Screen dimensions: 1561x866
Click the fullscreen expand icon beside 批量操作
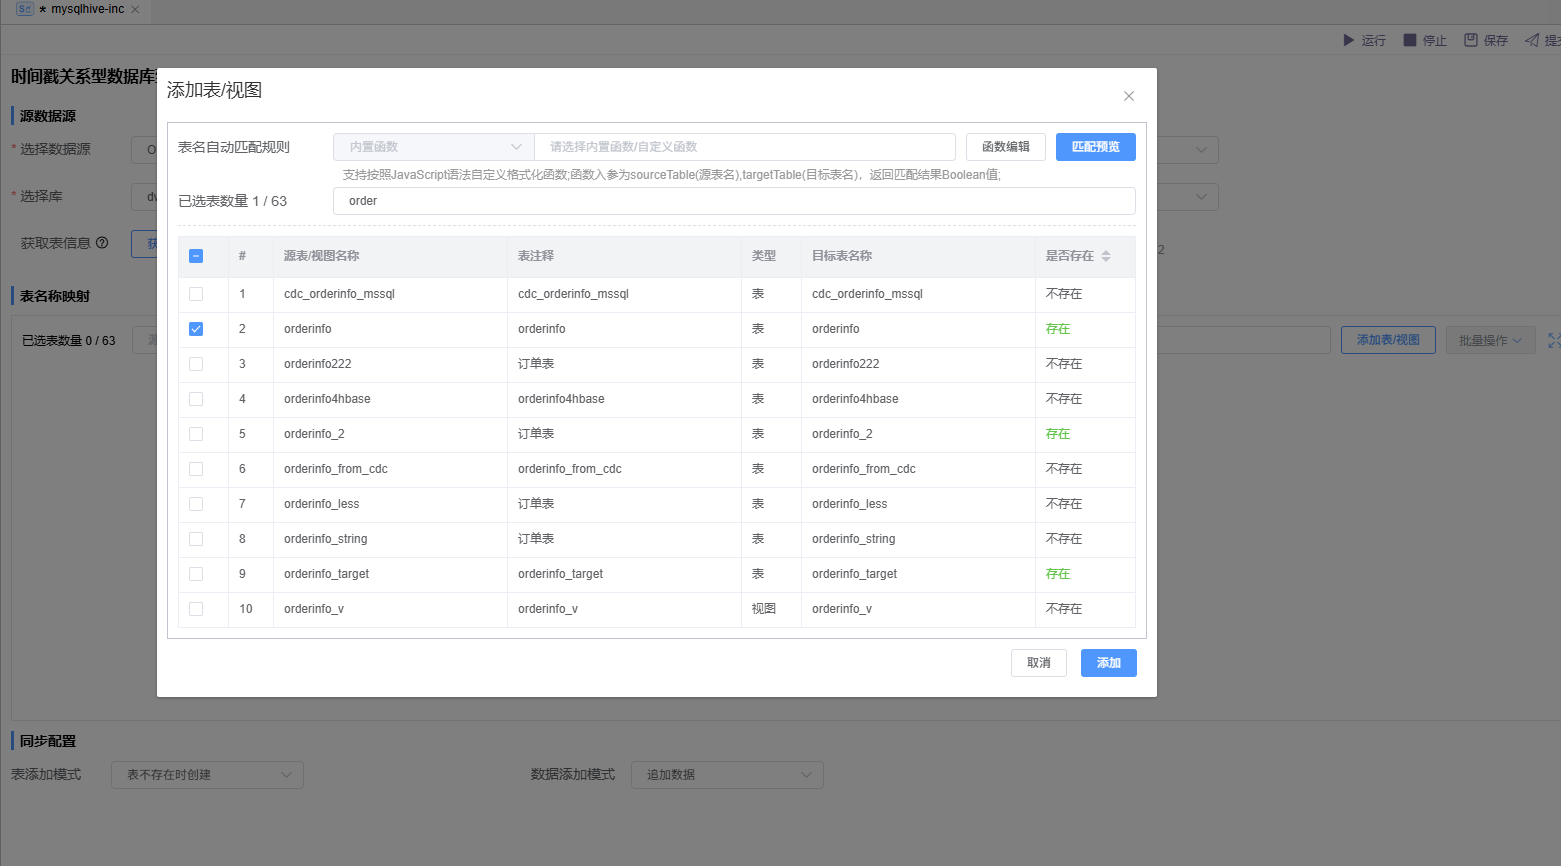(1553, 340)
